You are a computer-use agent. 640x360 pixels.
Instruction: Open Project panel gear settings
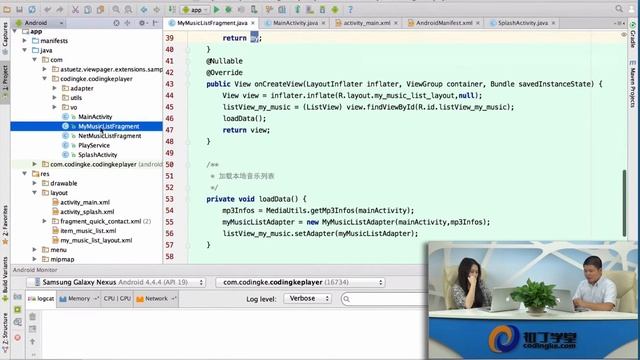142,23
